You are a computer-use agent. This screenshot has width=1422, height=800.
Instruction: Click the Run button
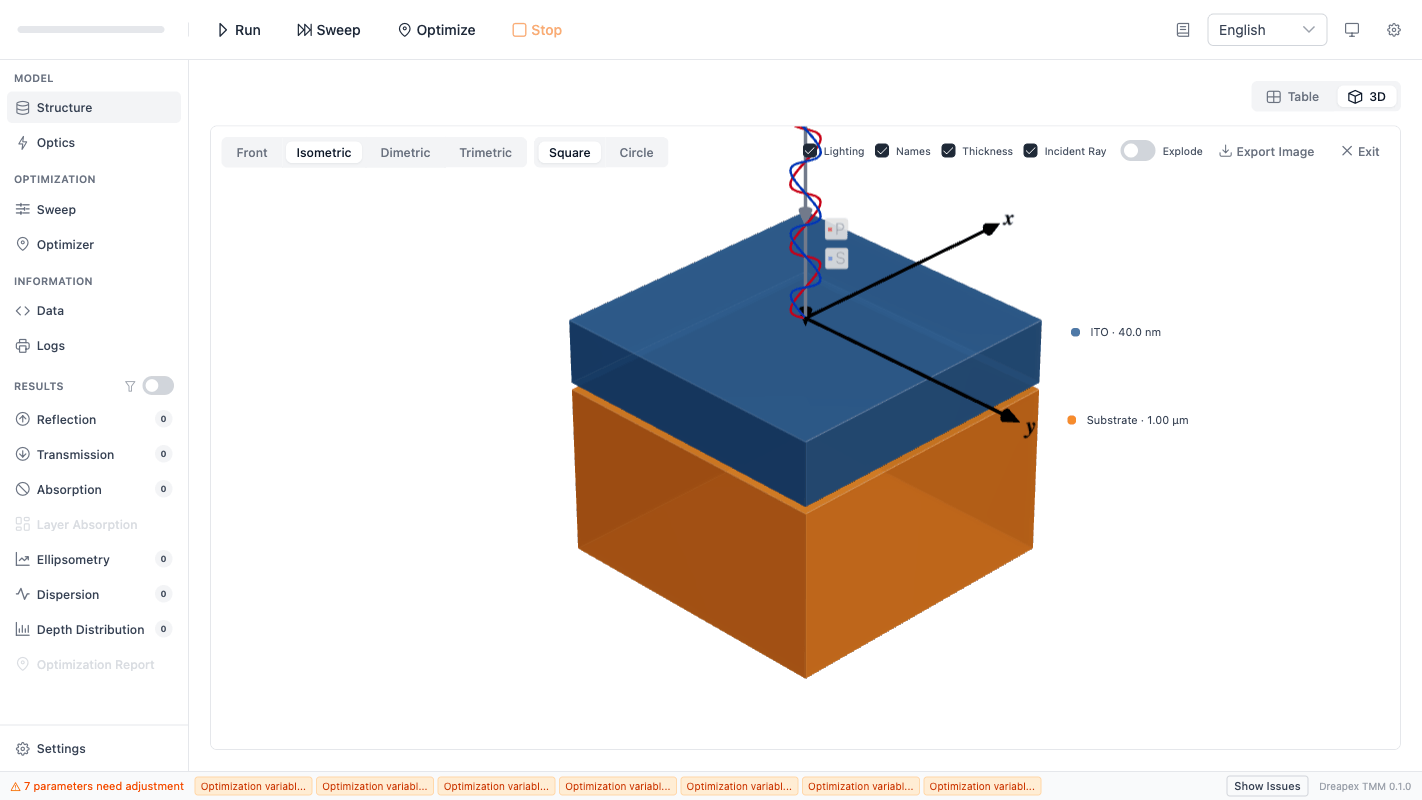[238, 29]
